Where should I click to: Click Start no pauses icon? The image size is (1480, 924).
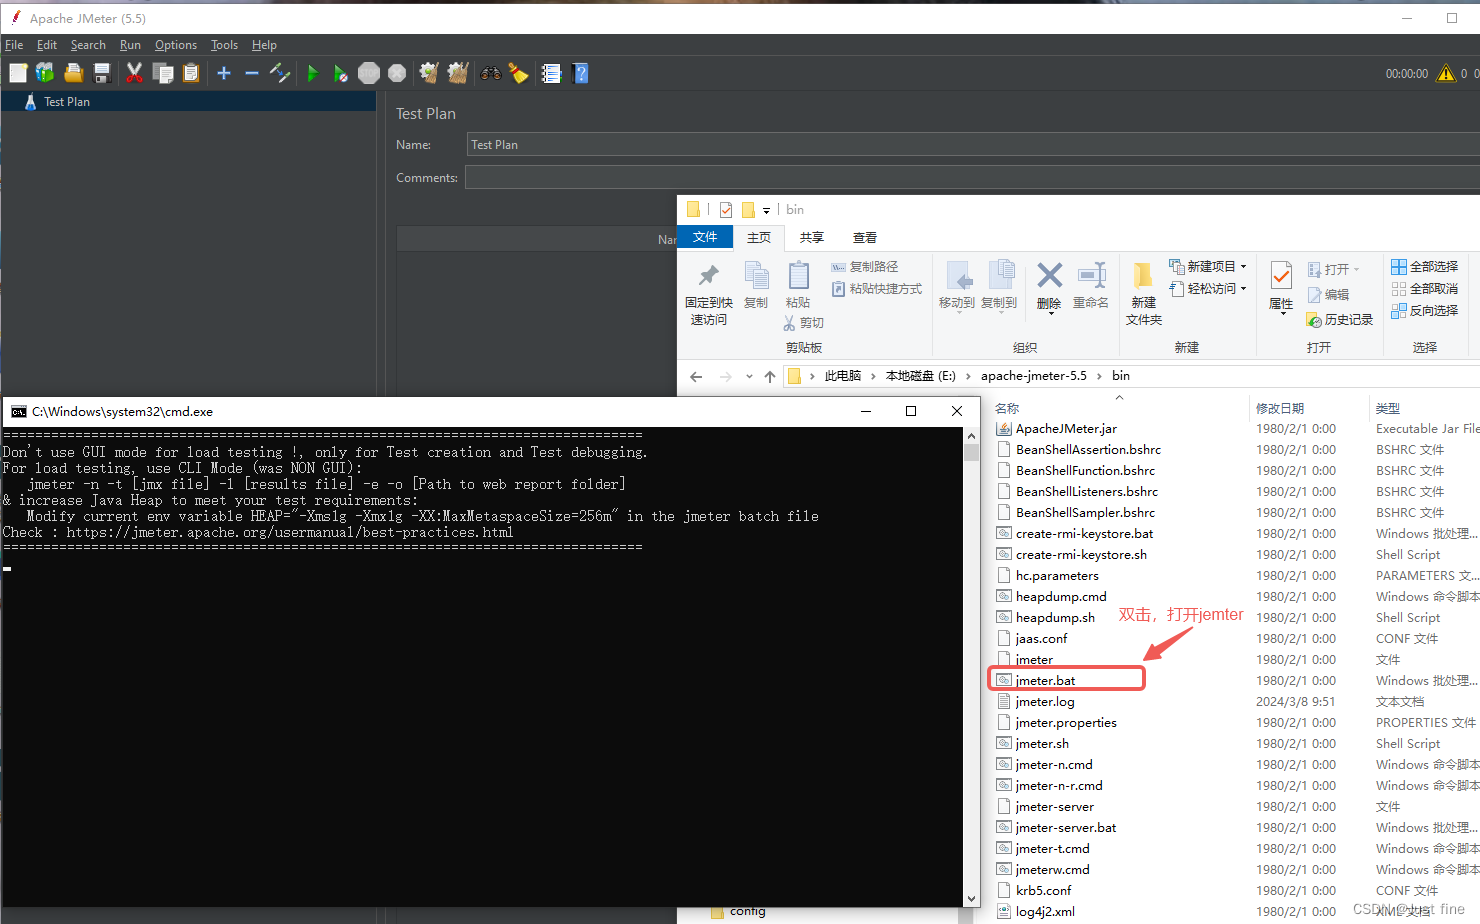[x=340, y=73]
